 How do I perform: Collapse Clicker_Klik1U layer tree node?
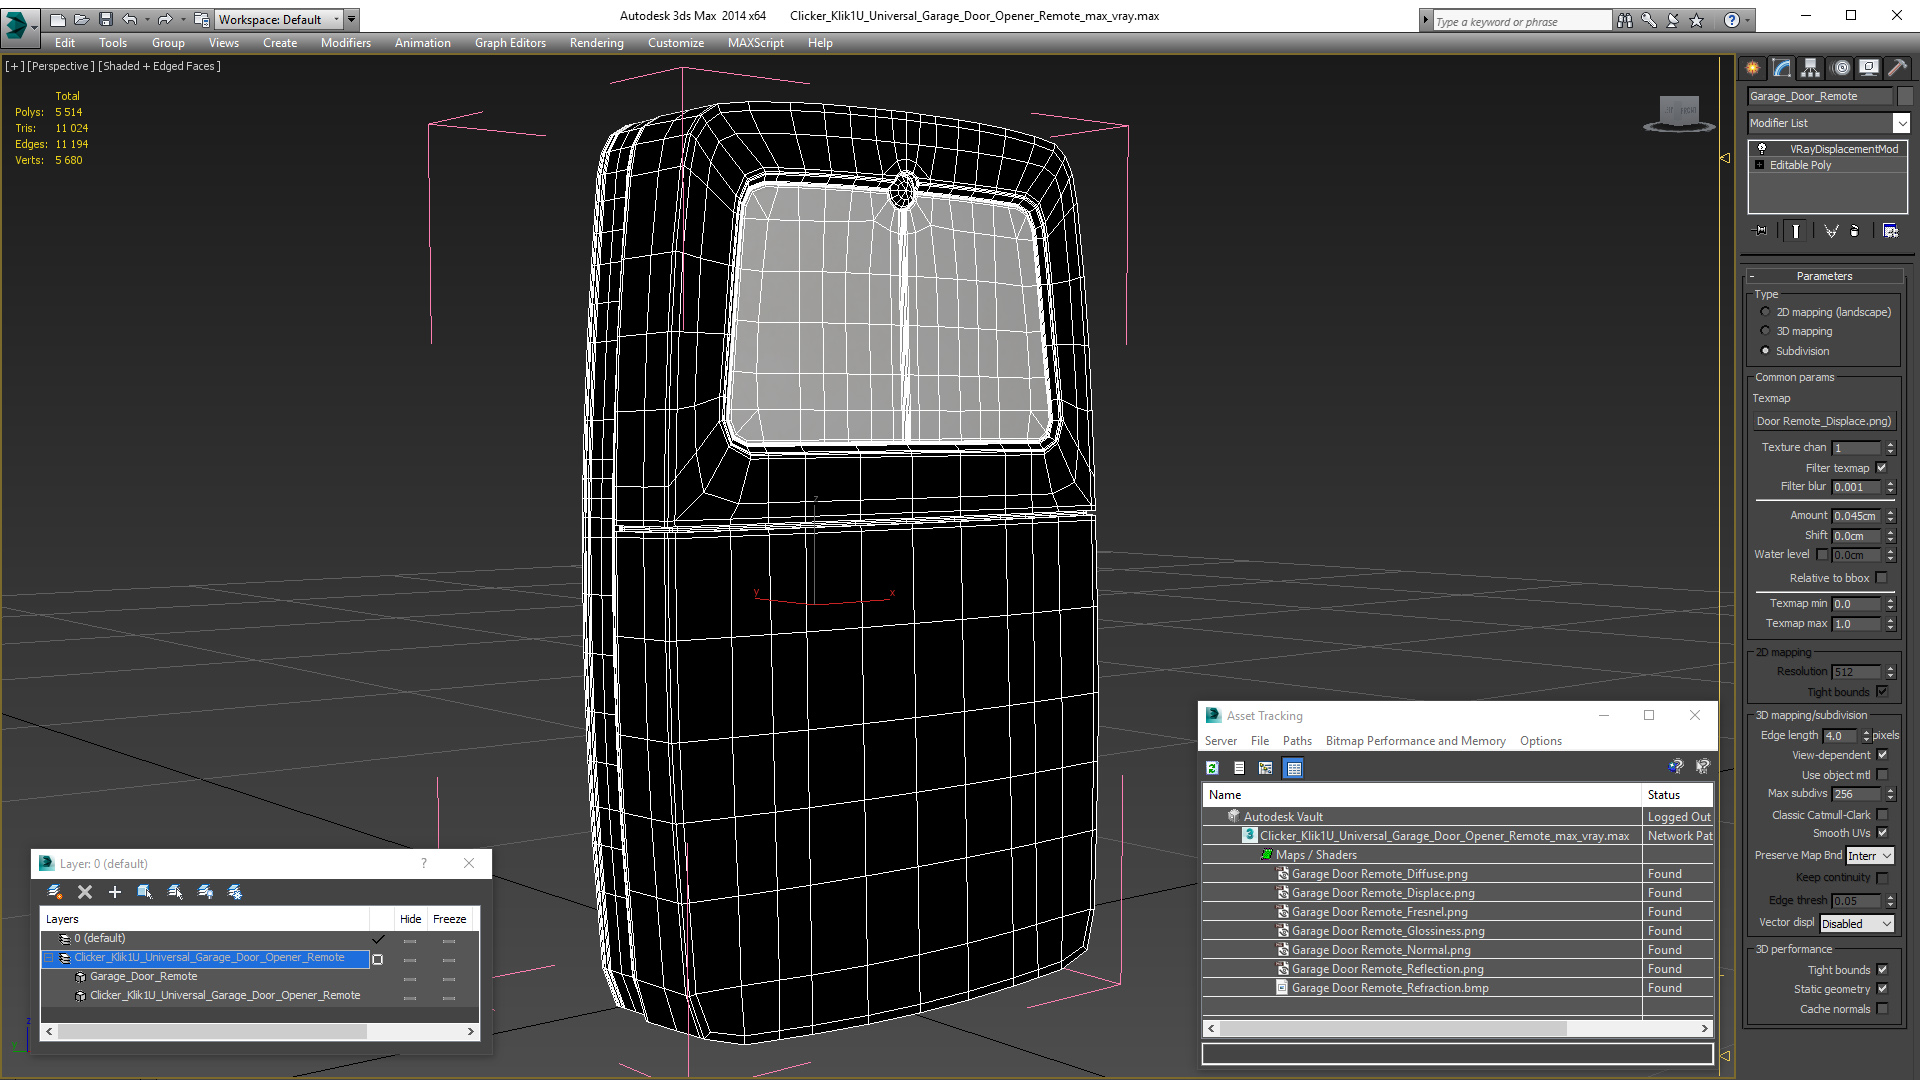48,958
